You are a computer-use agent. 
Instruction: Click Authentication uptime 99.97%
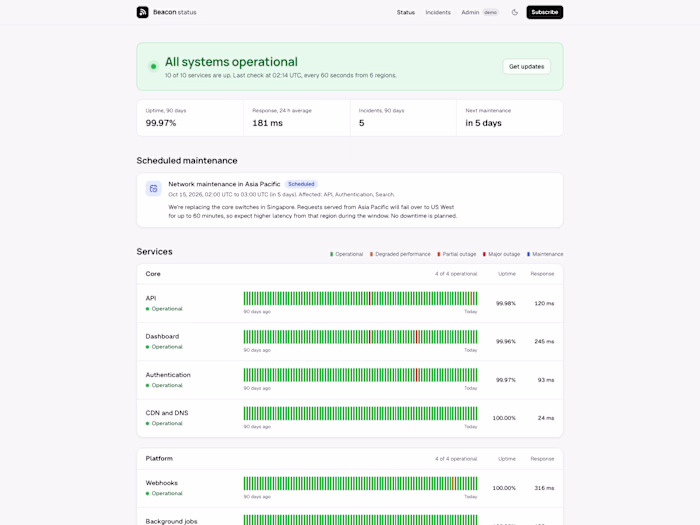(x=505, y=380)
